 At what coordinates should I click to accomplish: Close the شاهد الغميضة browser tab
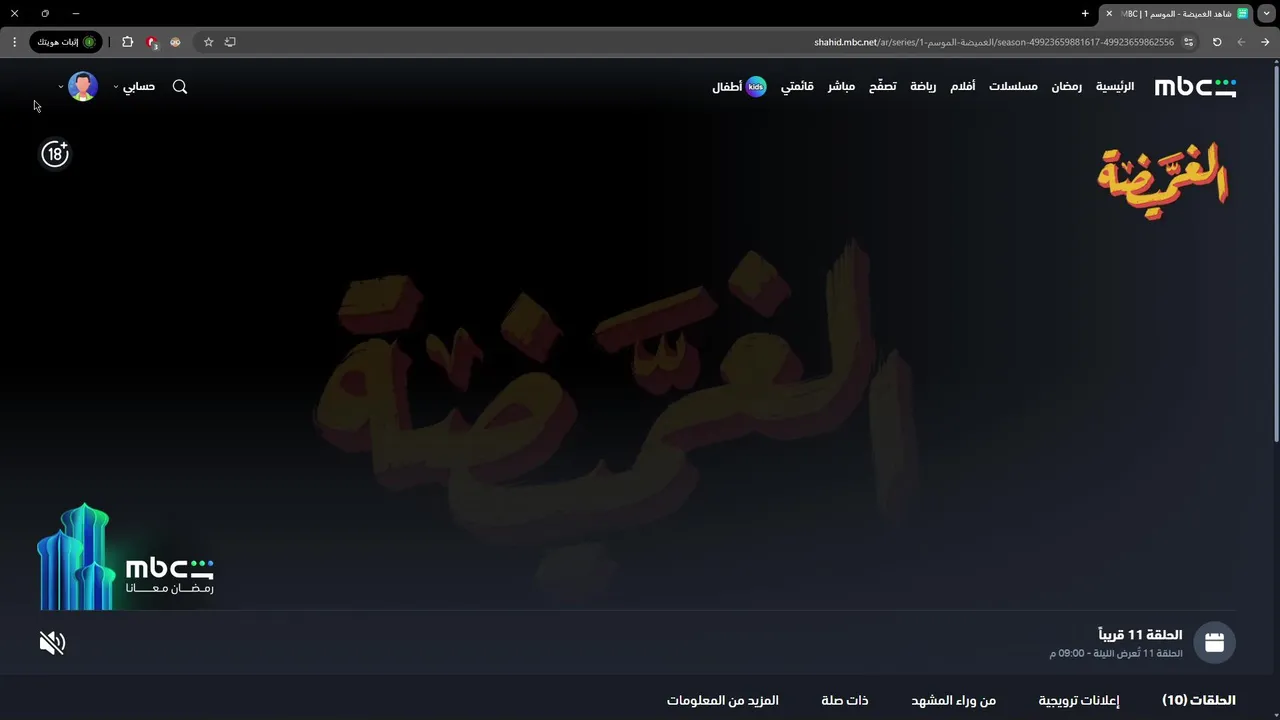(x=1109, y=14)
